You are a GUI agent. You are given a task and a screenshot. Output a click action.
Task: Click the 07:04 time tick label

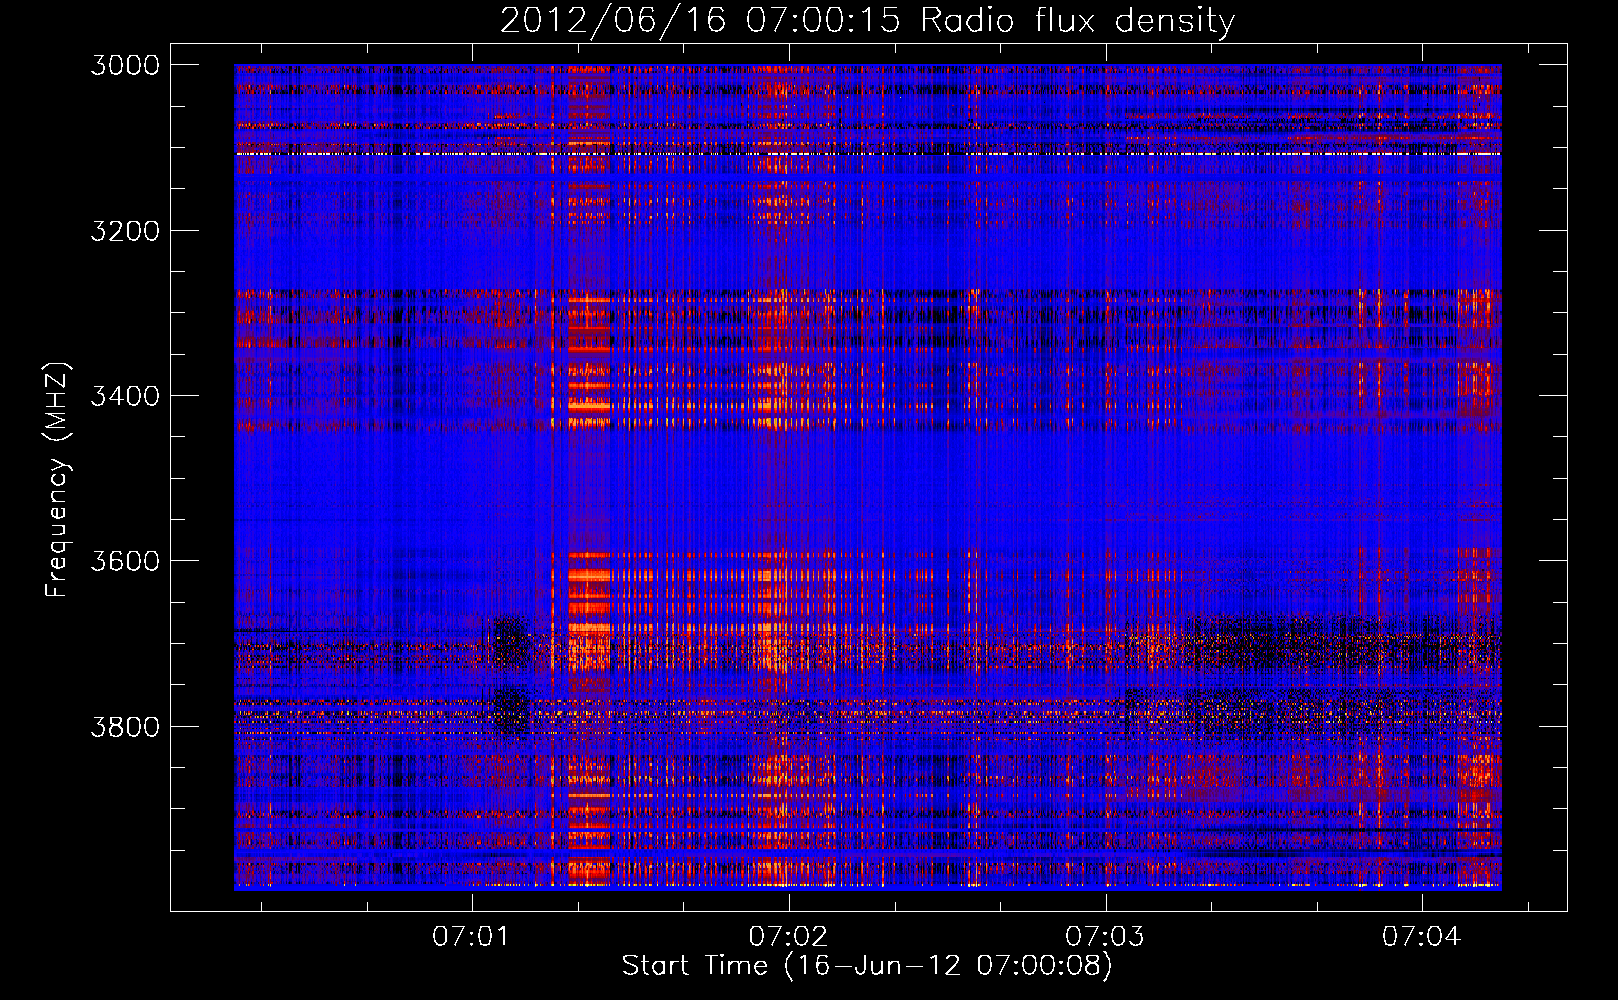[1422, 937]
